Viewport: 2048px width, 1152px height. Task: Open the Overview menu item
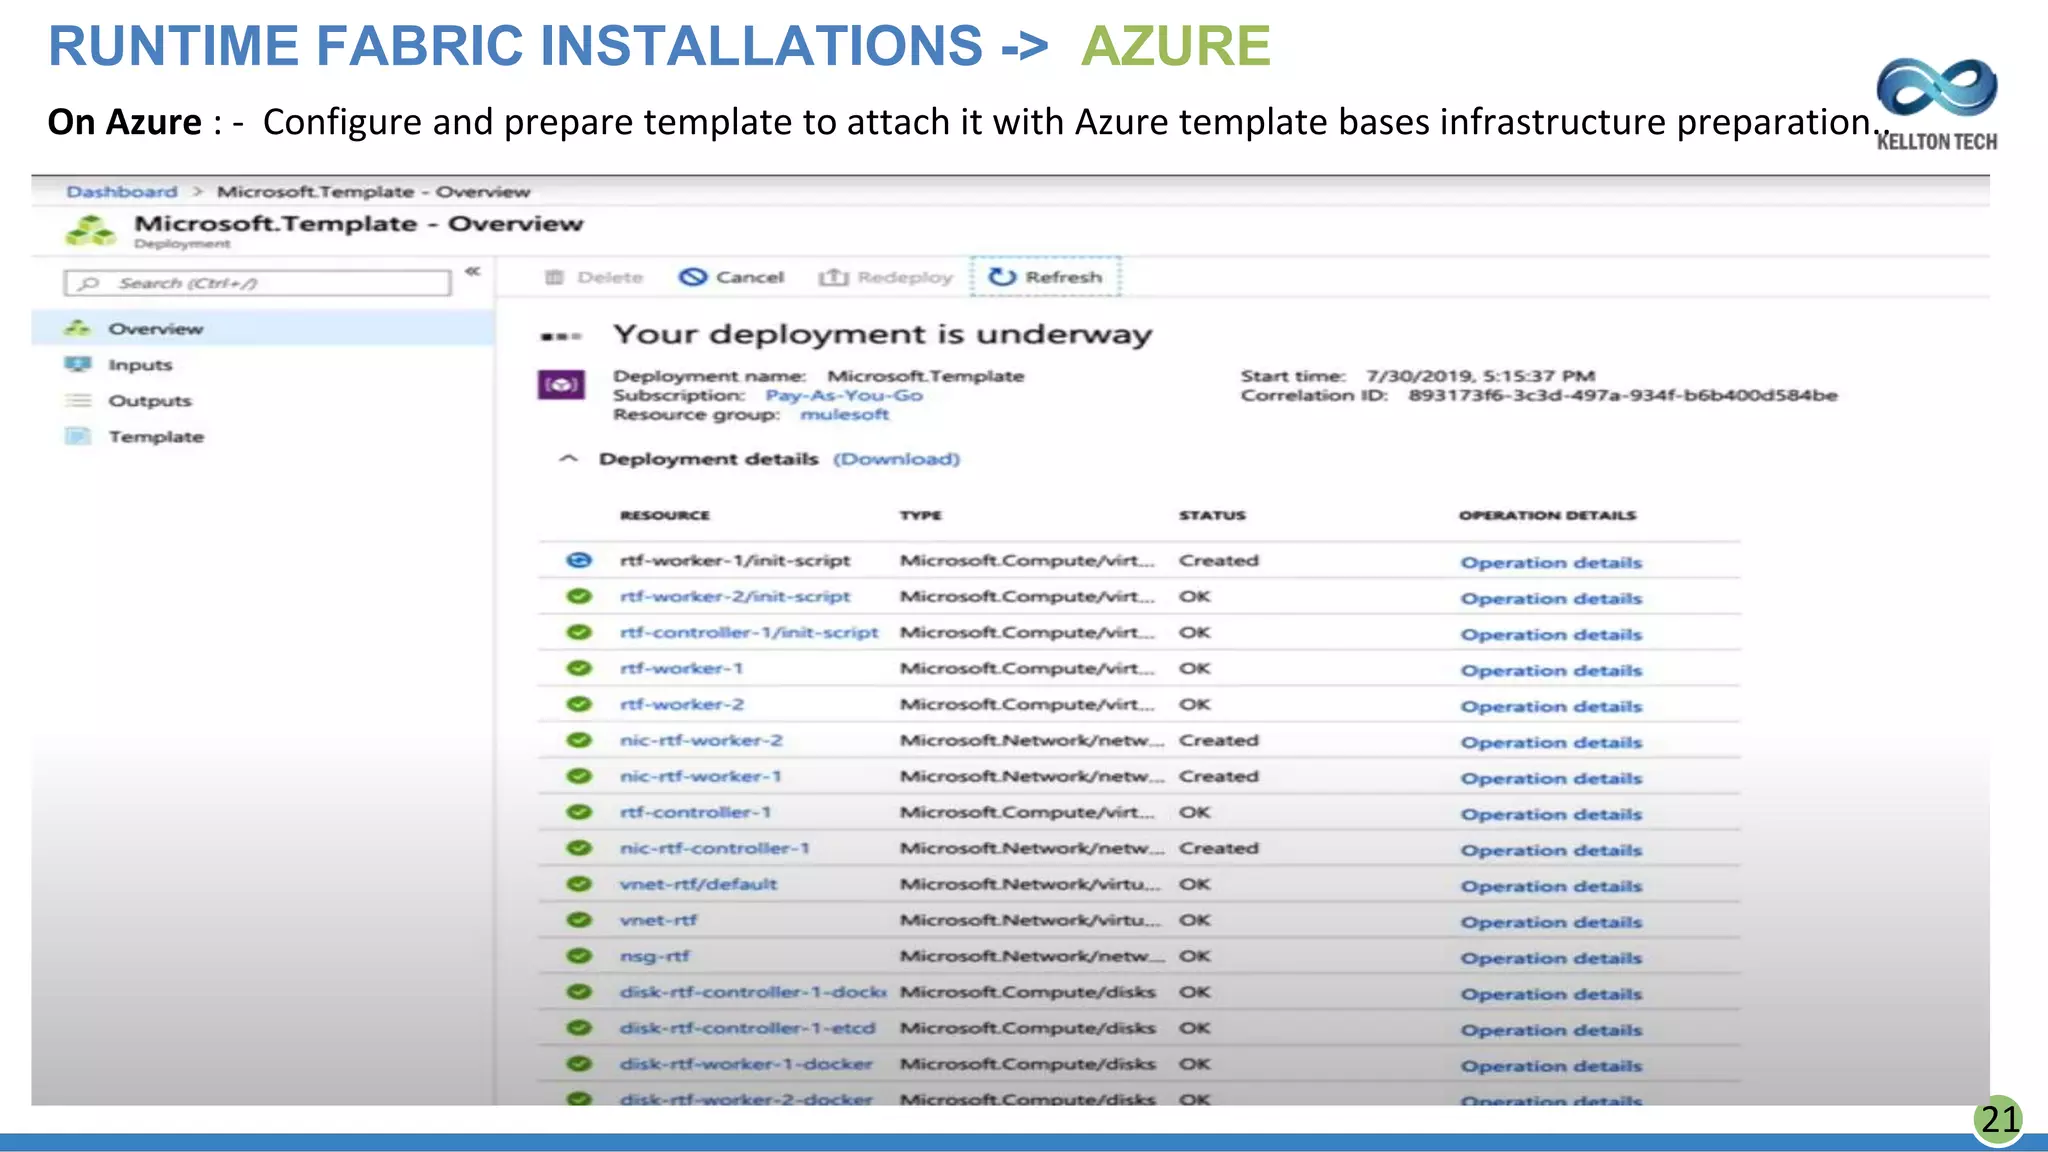point(264,328)
